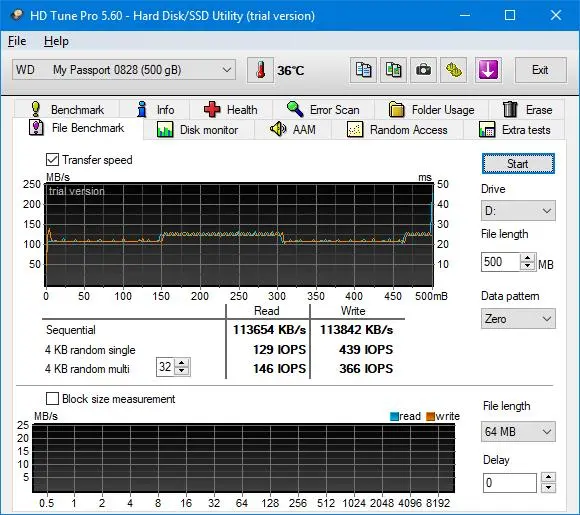580x515 pixels.
Task: Open the 64 MB file length dropdown
Action: 518,431
